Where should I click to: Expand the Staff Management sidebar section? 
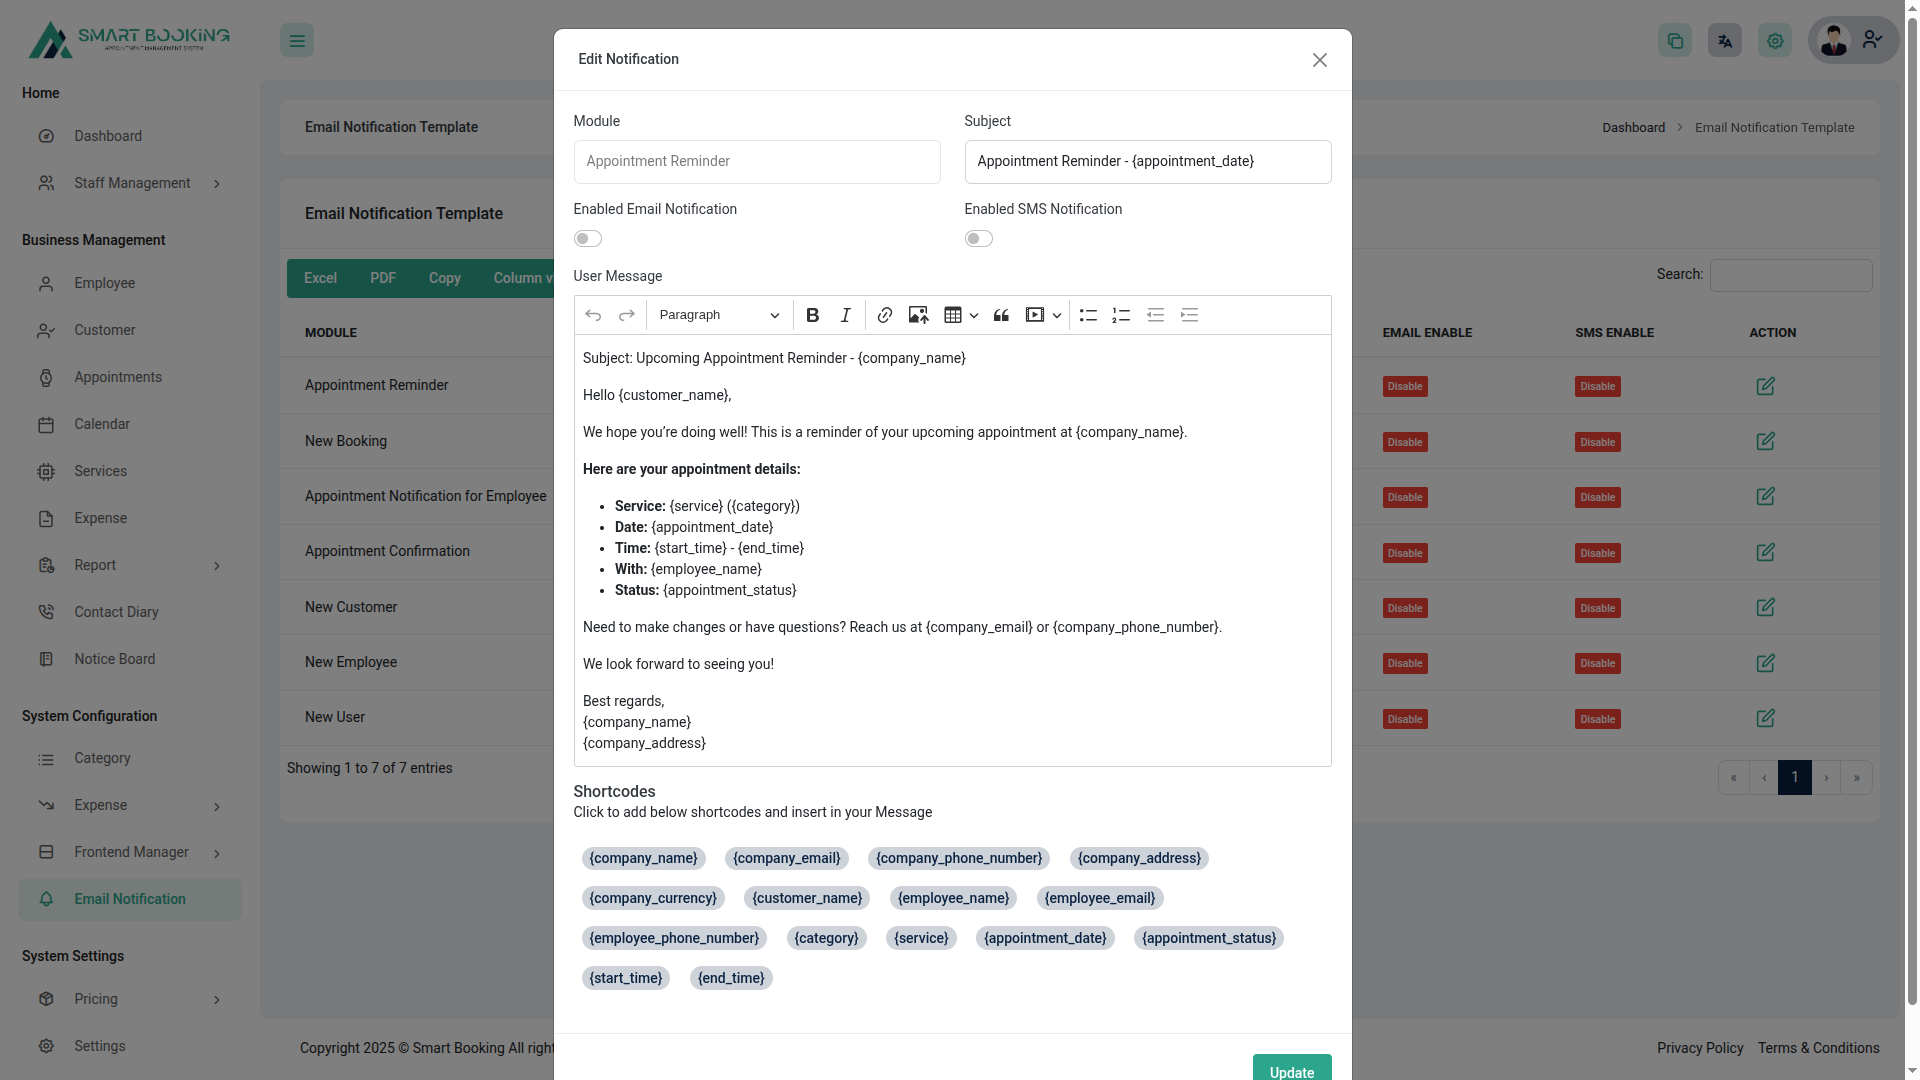(131, 183)
